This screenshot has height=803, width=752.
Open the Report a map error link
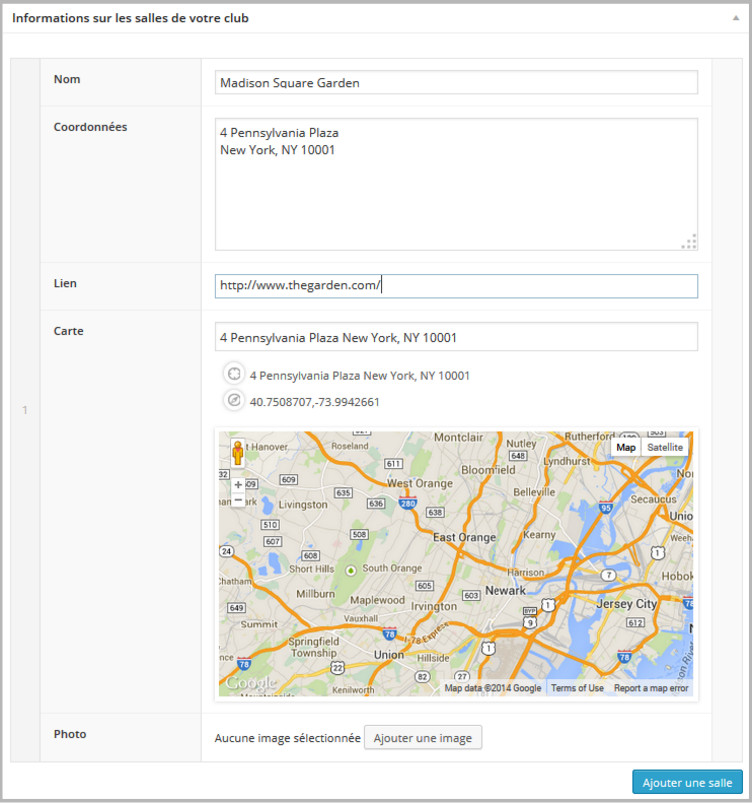651,688
